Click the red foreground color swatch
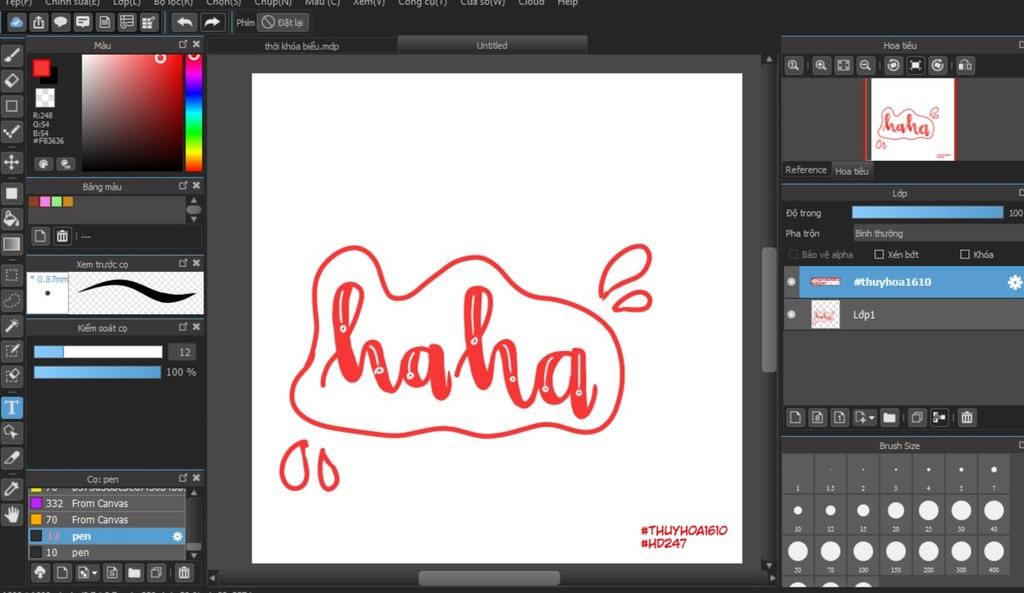Screen dimensions: 1024x593 [x=41, y=68]
